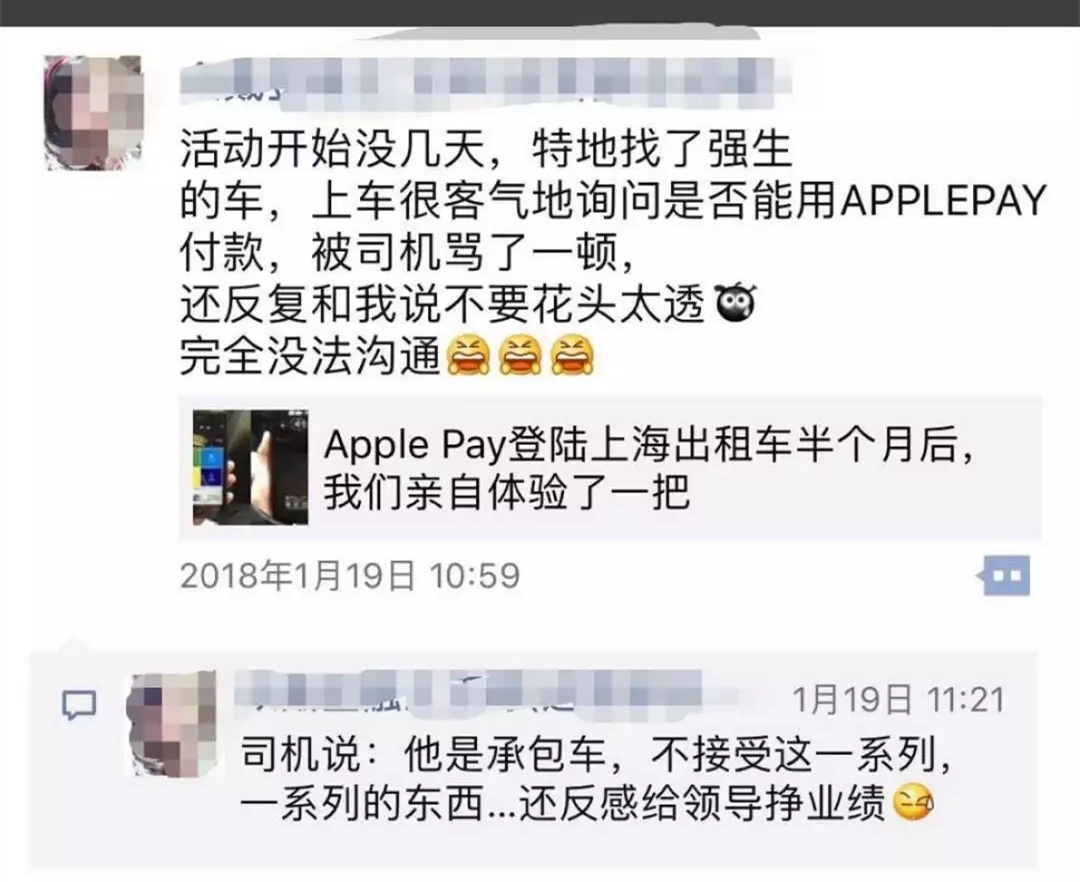Tap the dark header bar at the top
This screenshot has height=882, width=1080.
[x=540, y=13]
